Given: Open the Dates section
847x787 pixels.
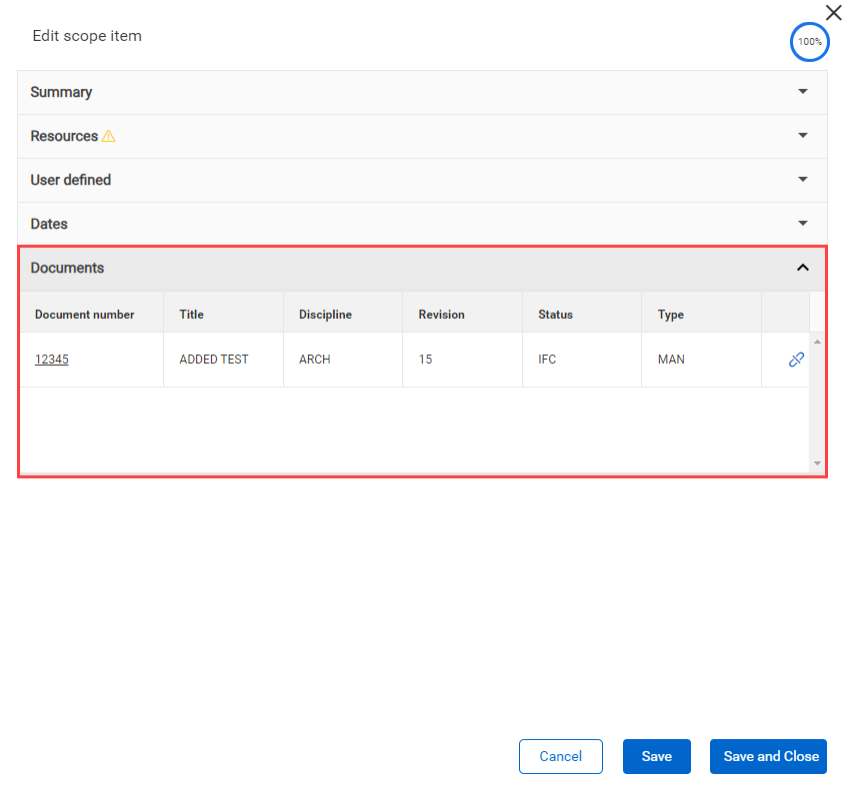Looking at the screenshot, I should tap(802, 224).
